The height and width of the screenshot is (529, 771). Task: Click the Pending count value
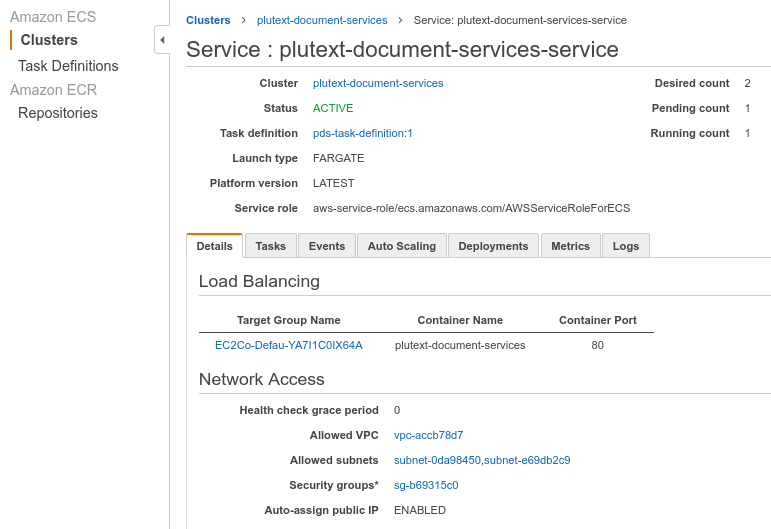[747, 108]
